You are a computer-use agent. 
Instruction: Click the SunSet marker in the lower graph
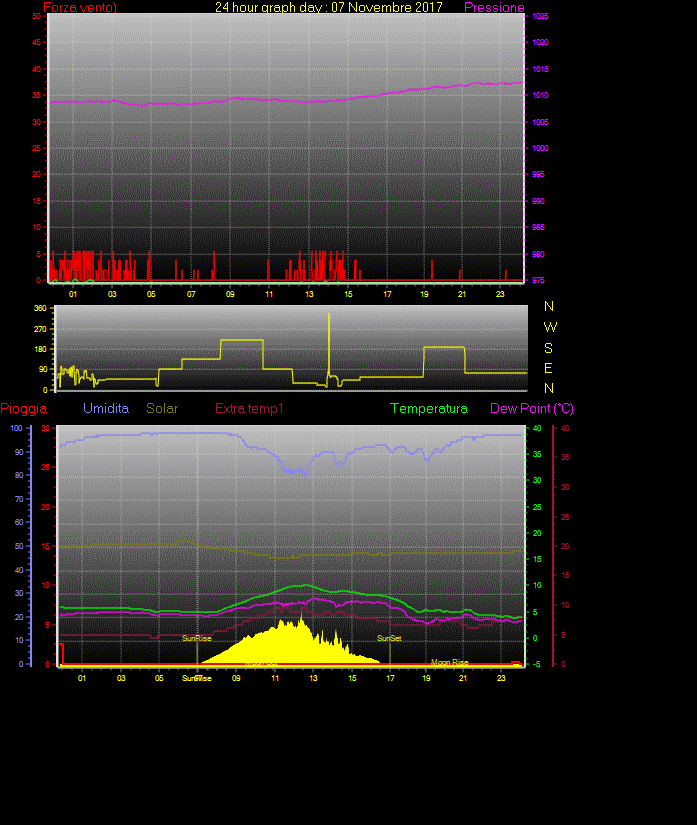click(x=389, y=638)
